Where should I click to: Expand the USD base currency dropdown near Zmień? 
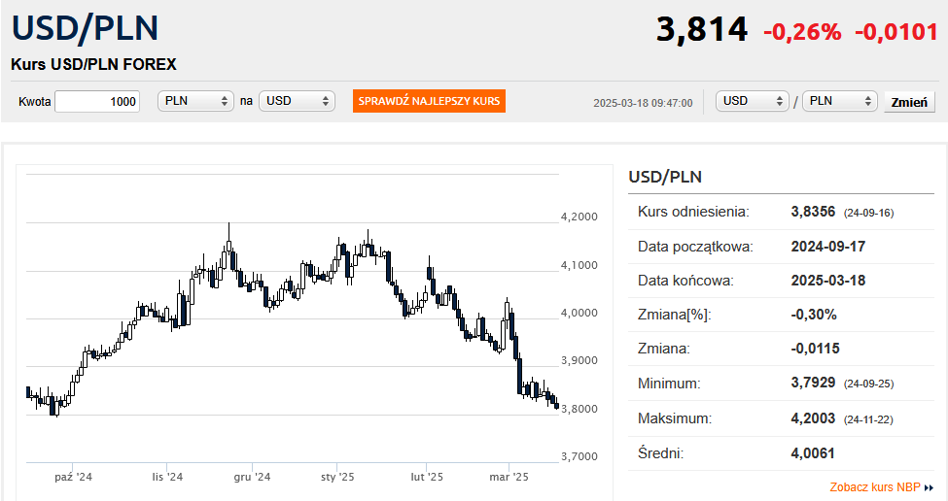click(x=753, y=101)
